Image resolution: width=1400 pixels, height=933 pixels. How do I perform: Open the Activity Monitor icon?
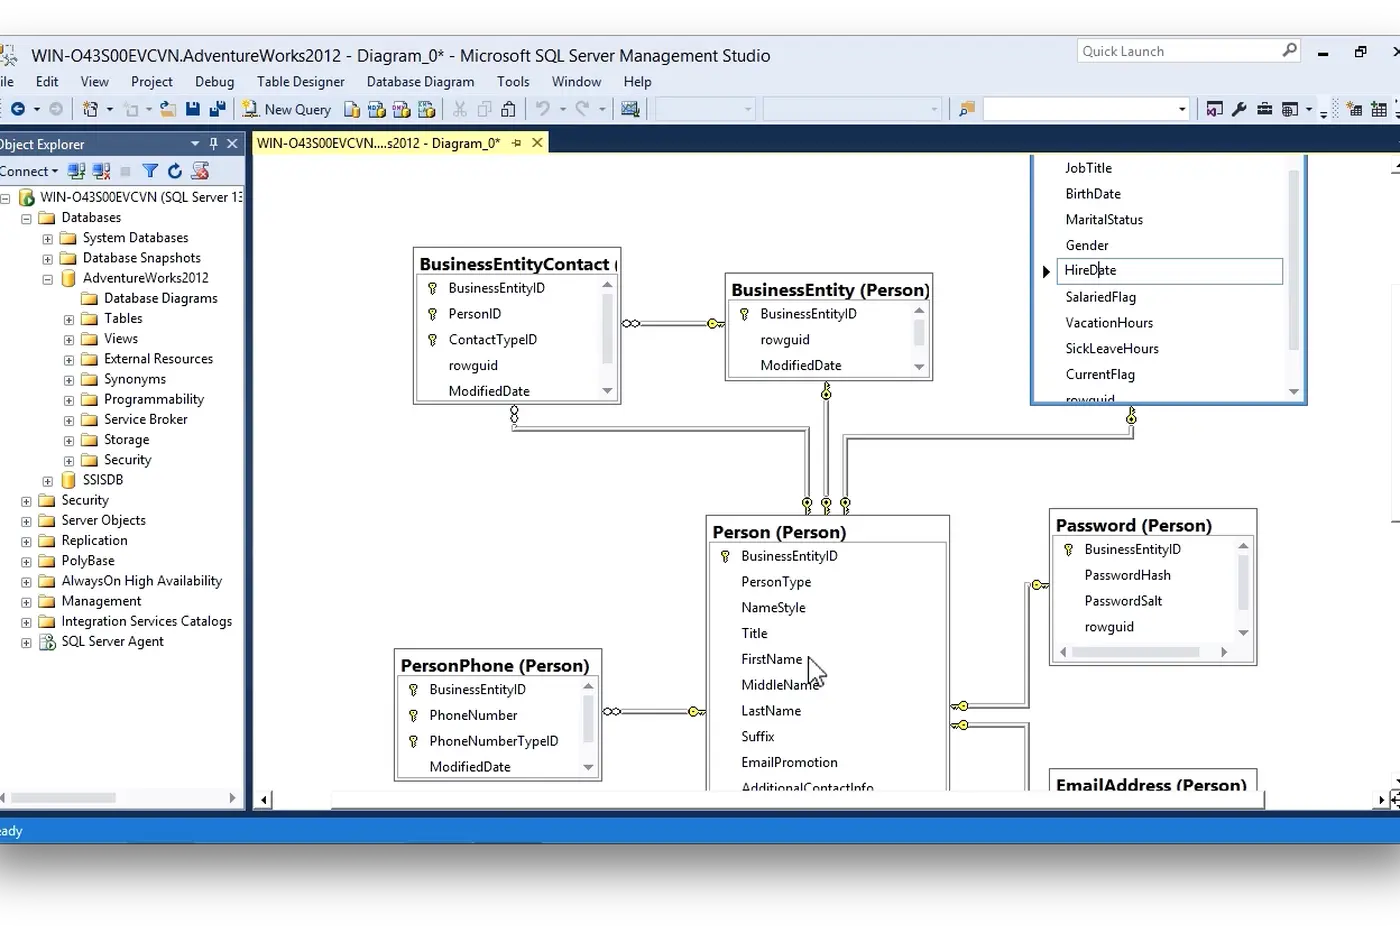[630, 109]
